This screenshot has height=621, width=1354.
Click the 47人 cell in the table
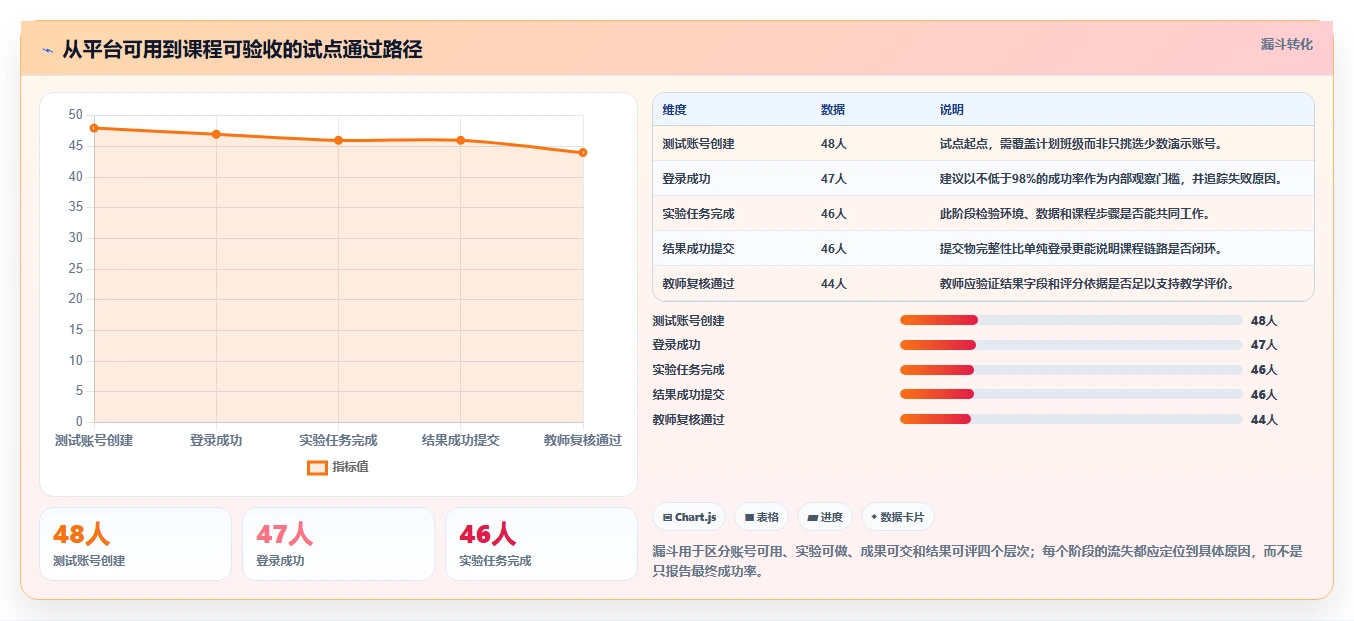pos(834,179)
